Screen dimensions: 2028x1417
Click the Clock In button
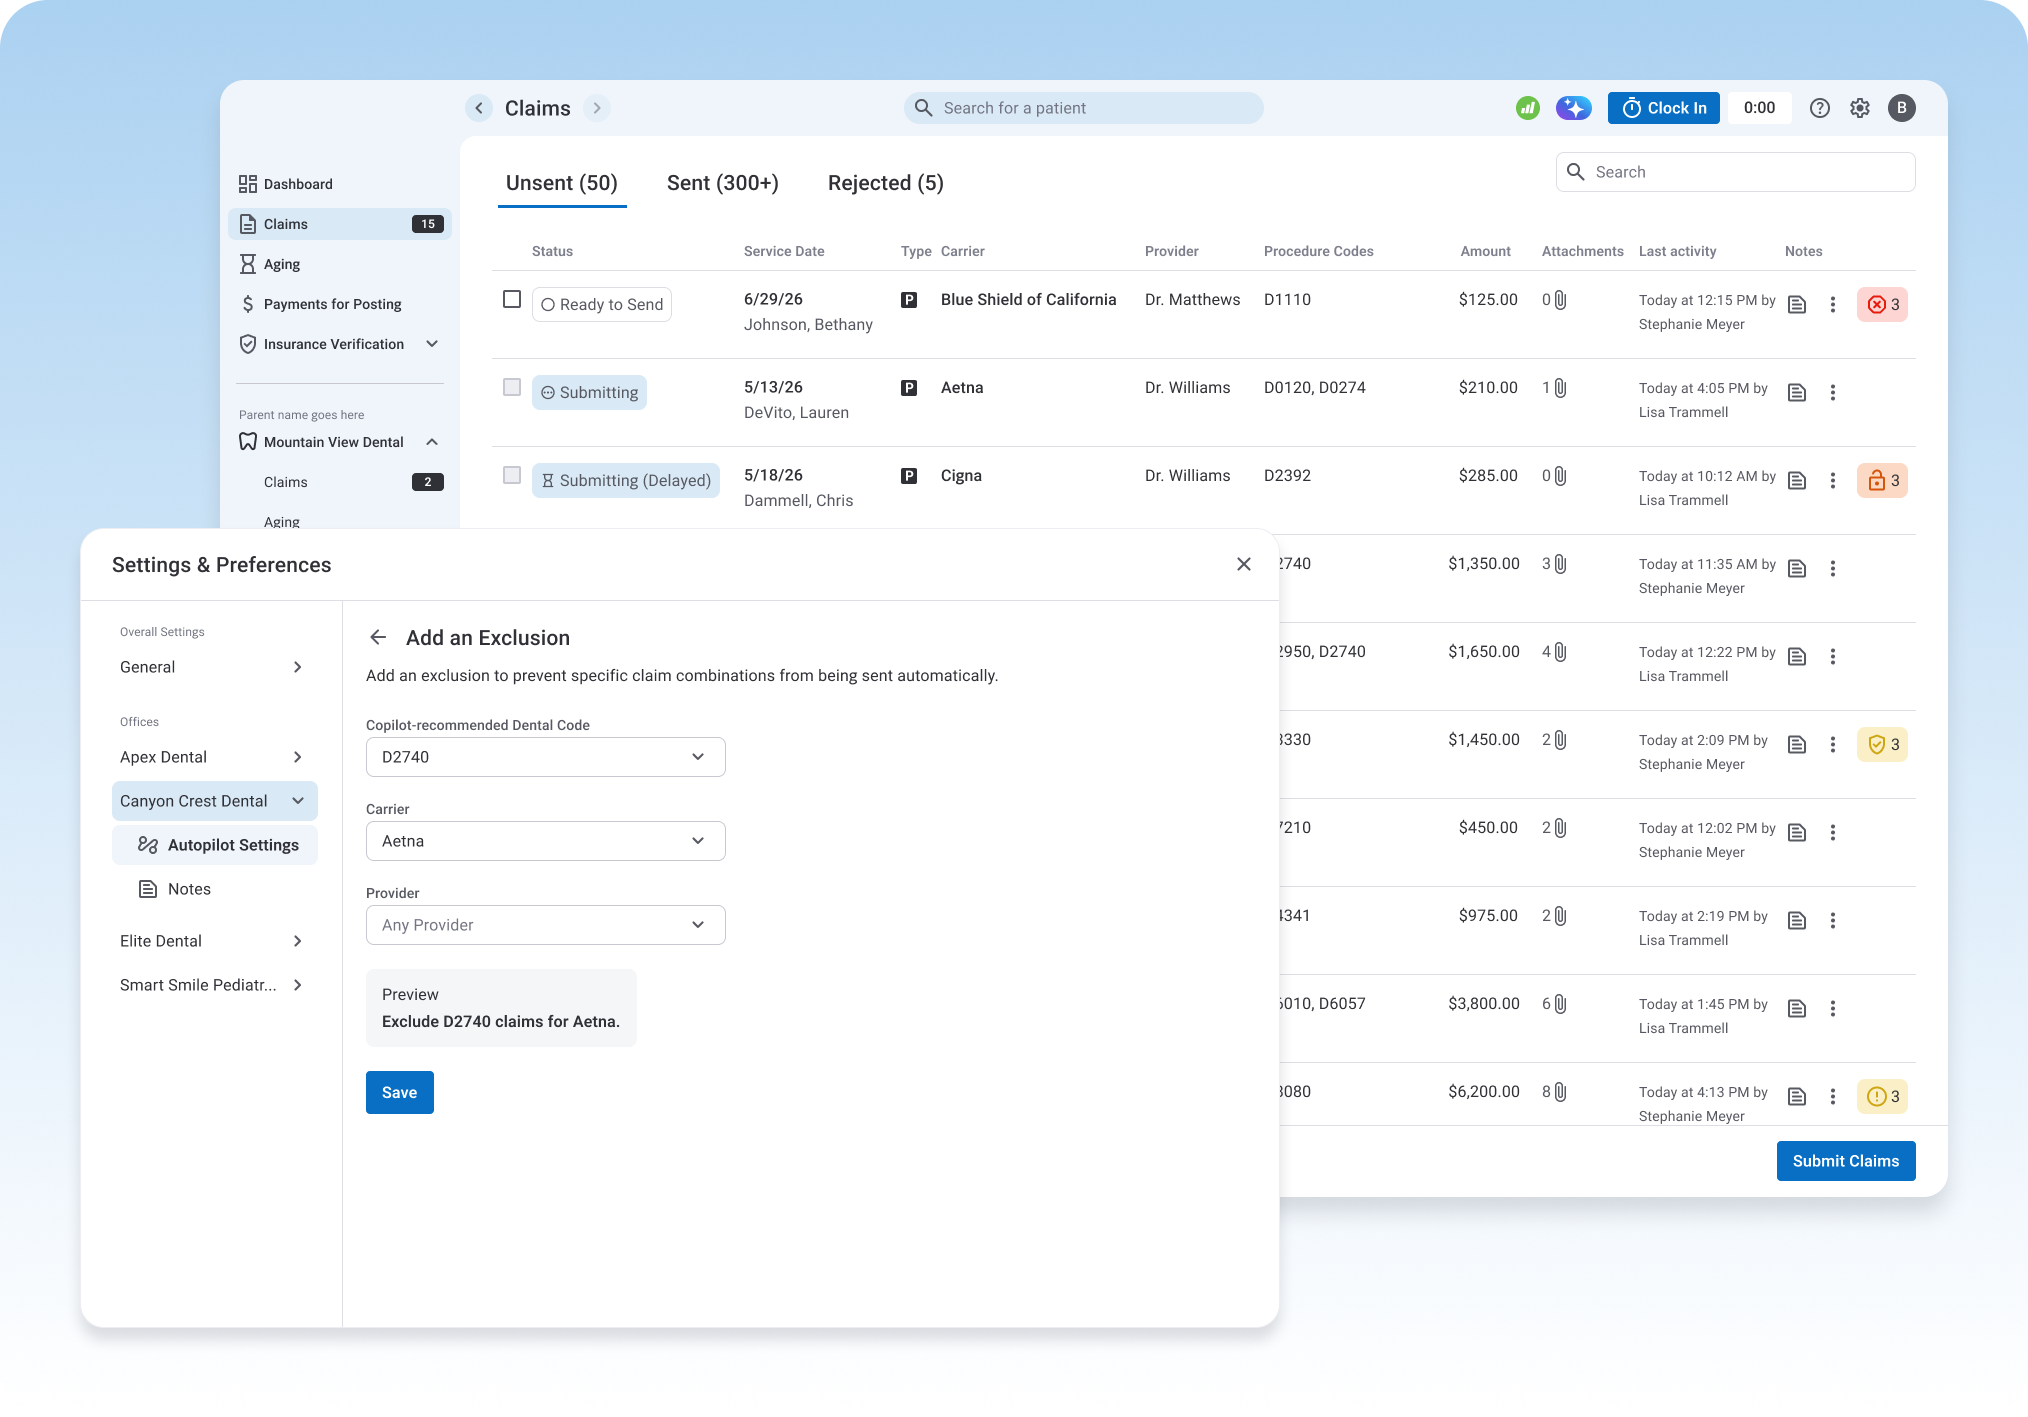[x=1664, y=108]
